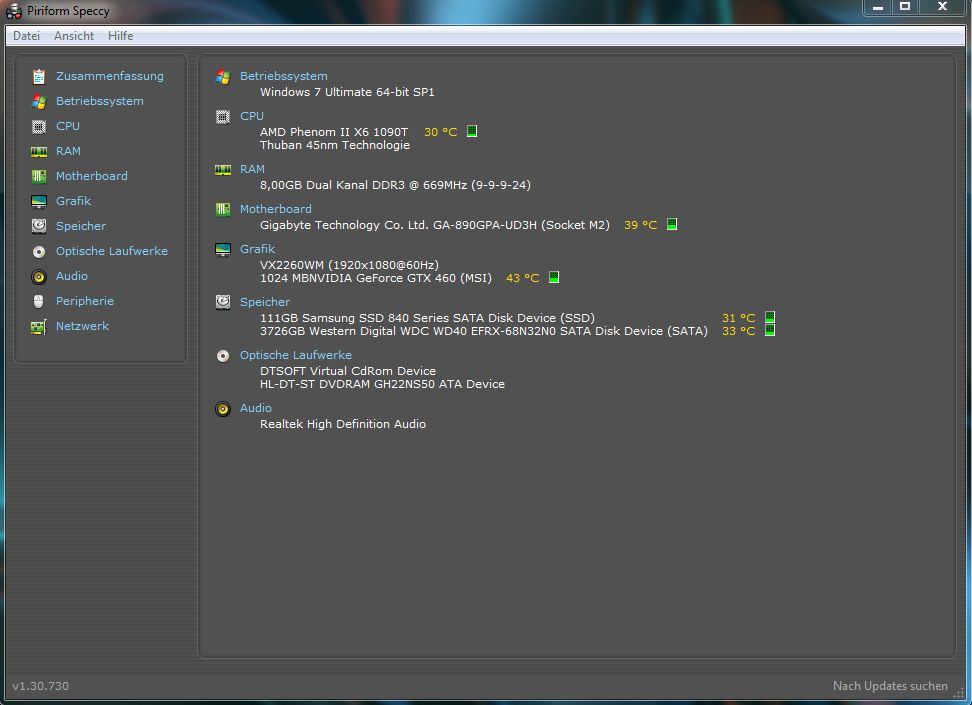Open Optische Laufwerke in the sidebar
The image size is (972, 705).
pos(112,251)
